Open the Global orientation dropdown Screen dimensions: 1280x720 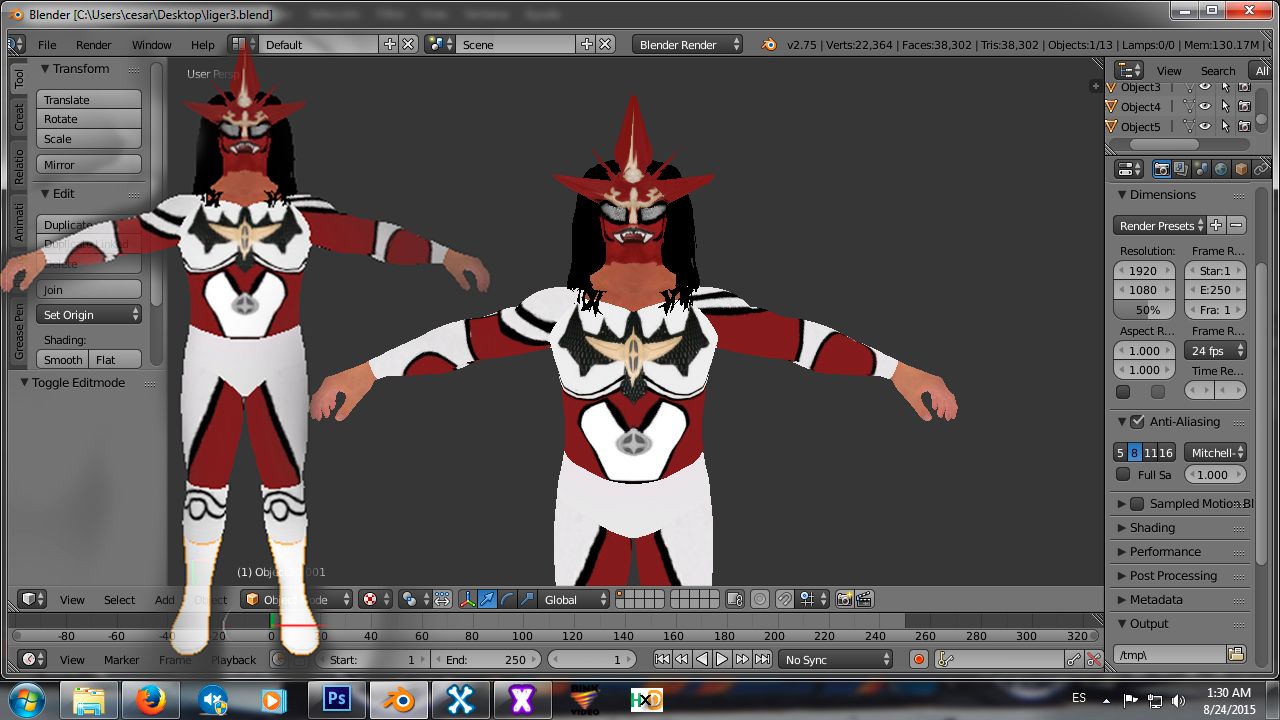coord(574,599)
